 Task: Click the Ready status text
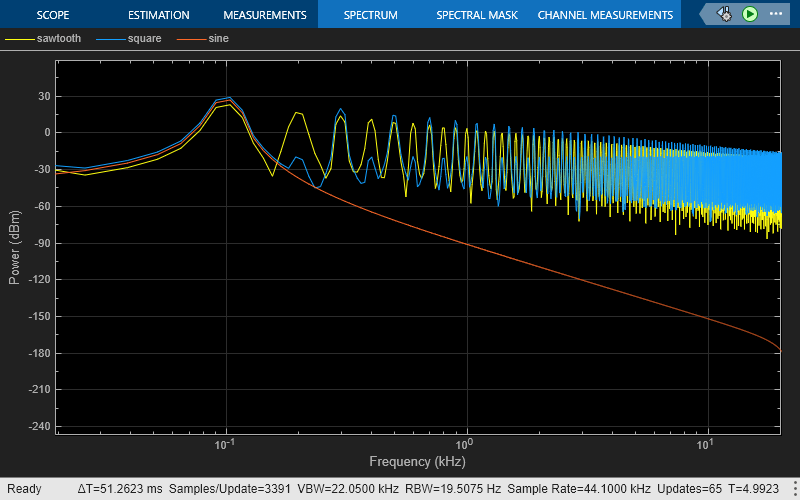[24, 489]
